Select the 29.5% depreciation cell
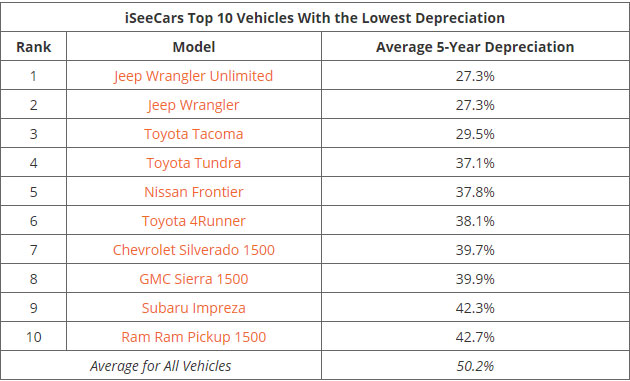630x381 pixels. (x=475, y=134)
